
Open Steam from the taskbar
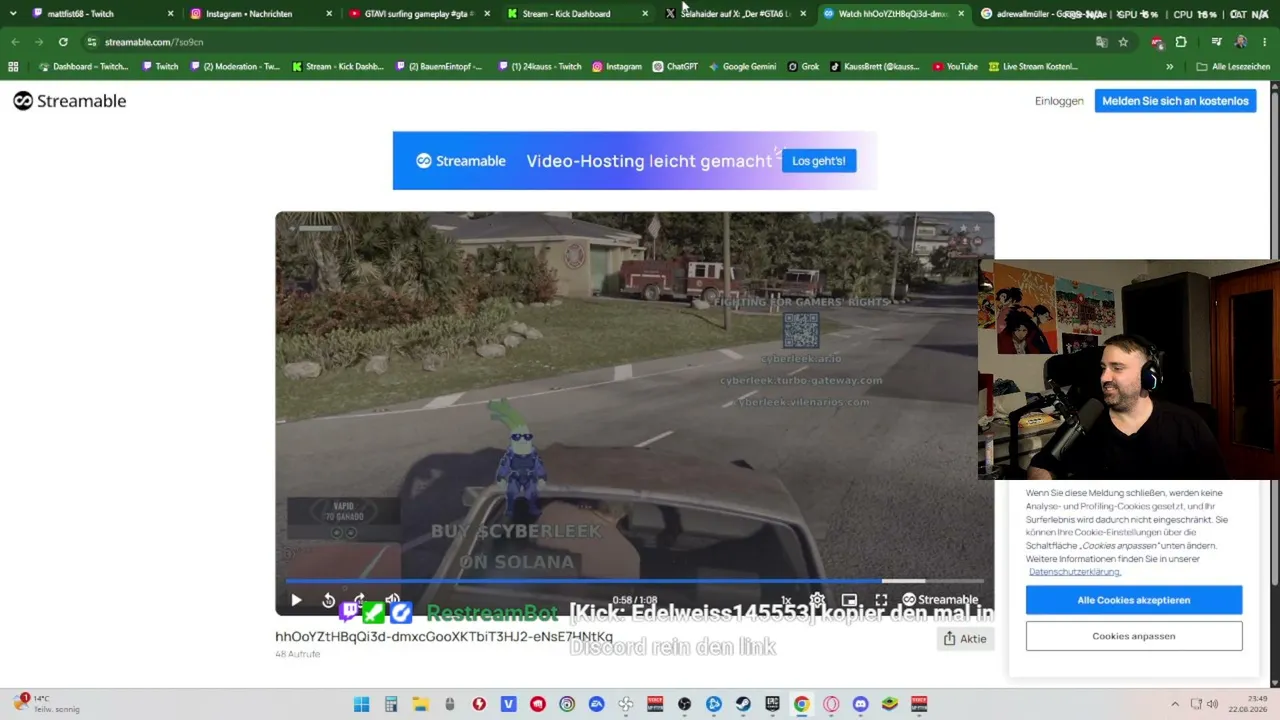743,704
